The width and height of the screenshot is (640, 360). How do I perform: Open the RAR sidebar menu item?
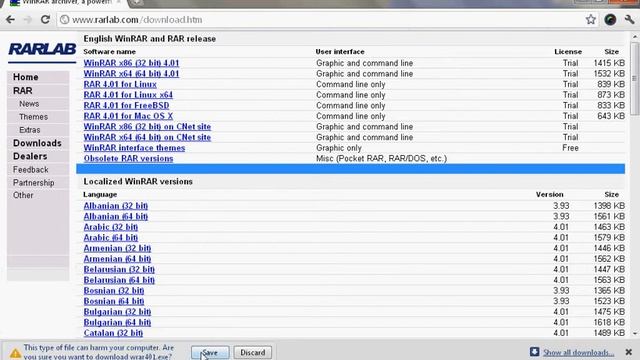(x=22, y=91)
